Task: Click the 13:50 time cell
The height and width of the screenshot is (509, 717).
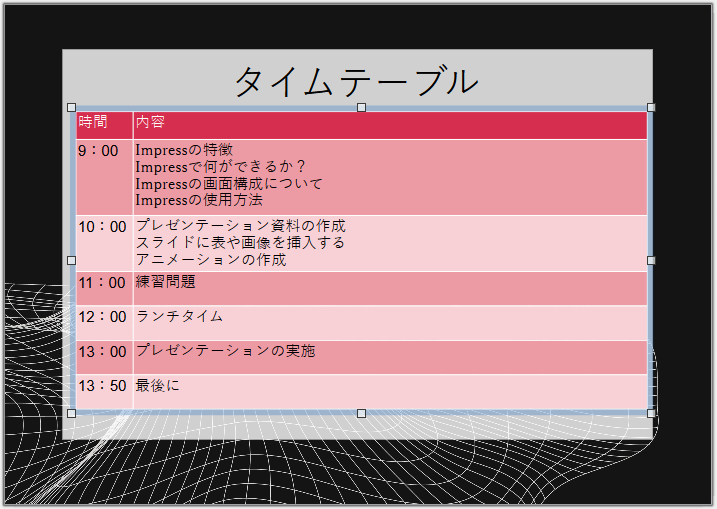Action: coord(104,392)
